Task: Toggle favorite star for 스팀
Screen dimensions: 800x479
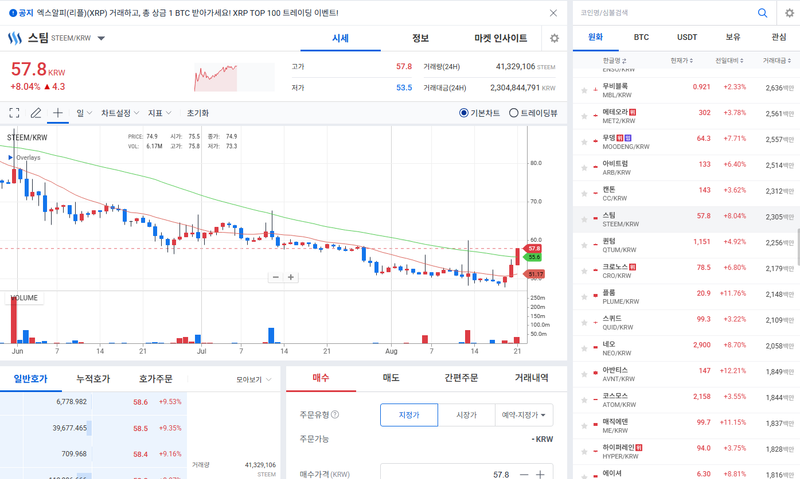Action: pyautogui.click(x=584, y=219)
